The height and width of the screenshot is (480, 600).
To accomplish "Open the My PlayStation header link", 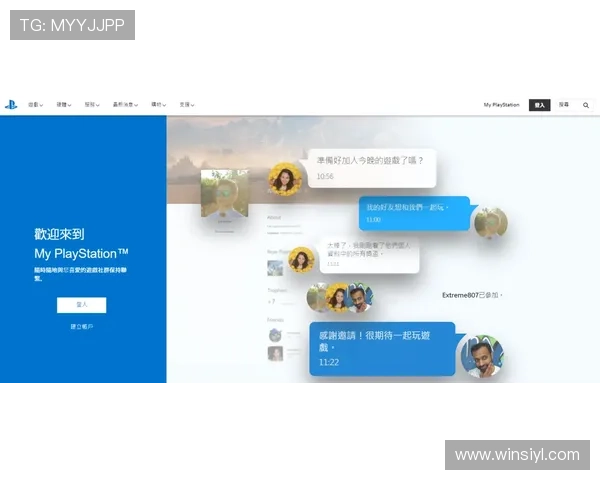I will tap(501, 105).
